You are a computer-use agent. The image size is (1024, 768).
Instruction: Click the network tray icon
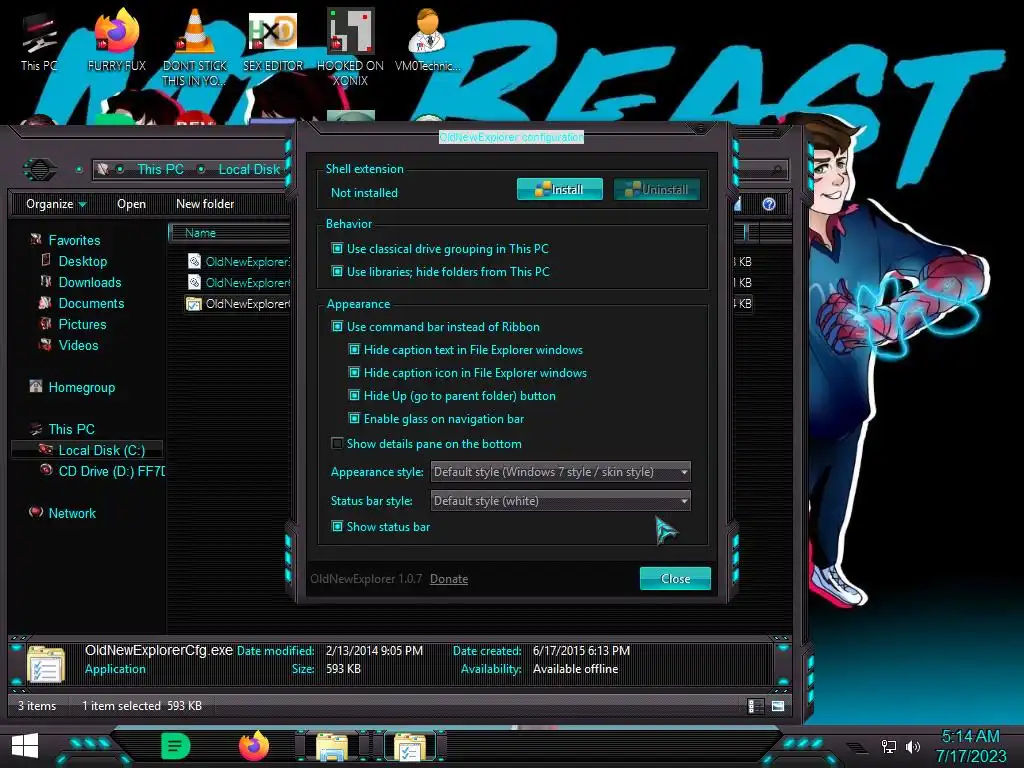coord(888,746)
